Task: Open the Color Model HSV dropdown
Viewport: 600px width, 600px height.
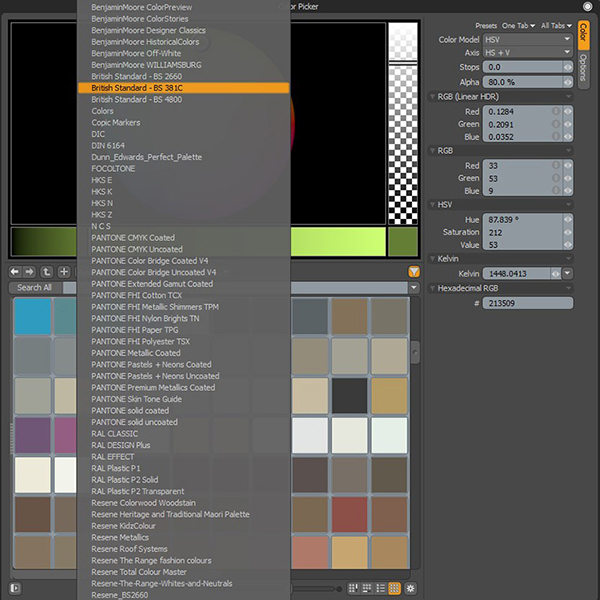Action: [x=528, y=39]
